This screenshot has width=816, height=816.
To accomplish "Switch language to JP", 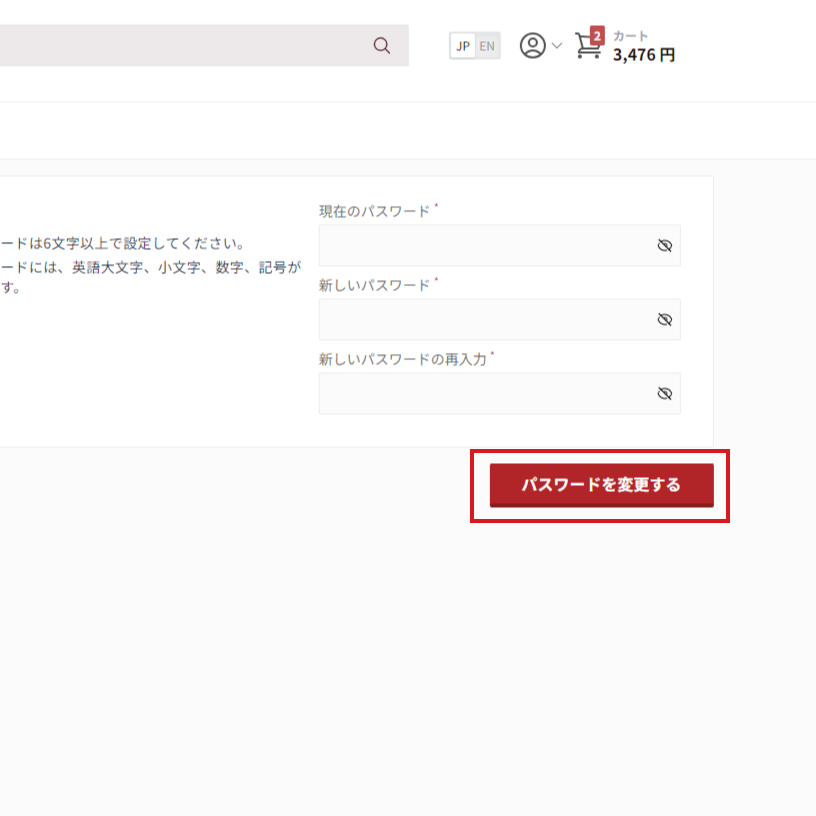I will [463, 46].
